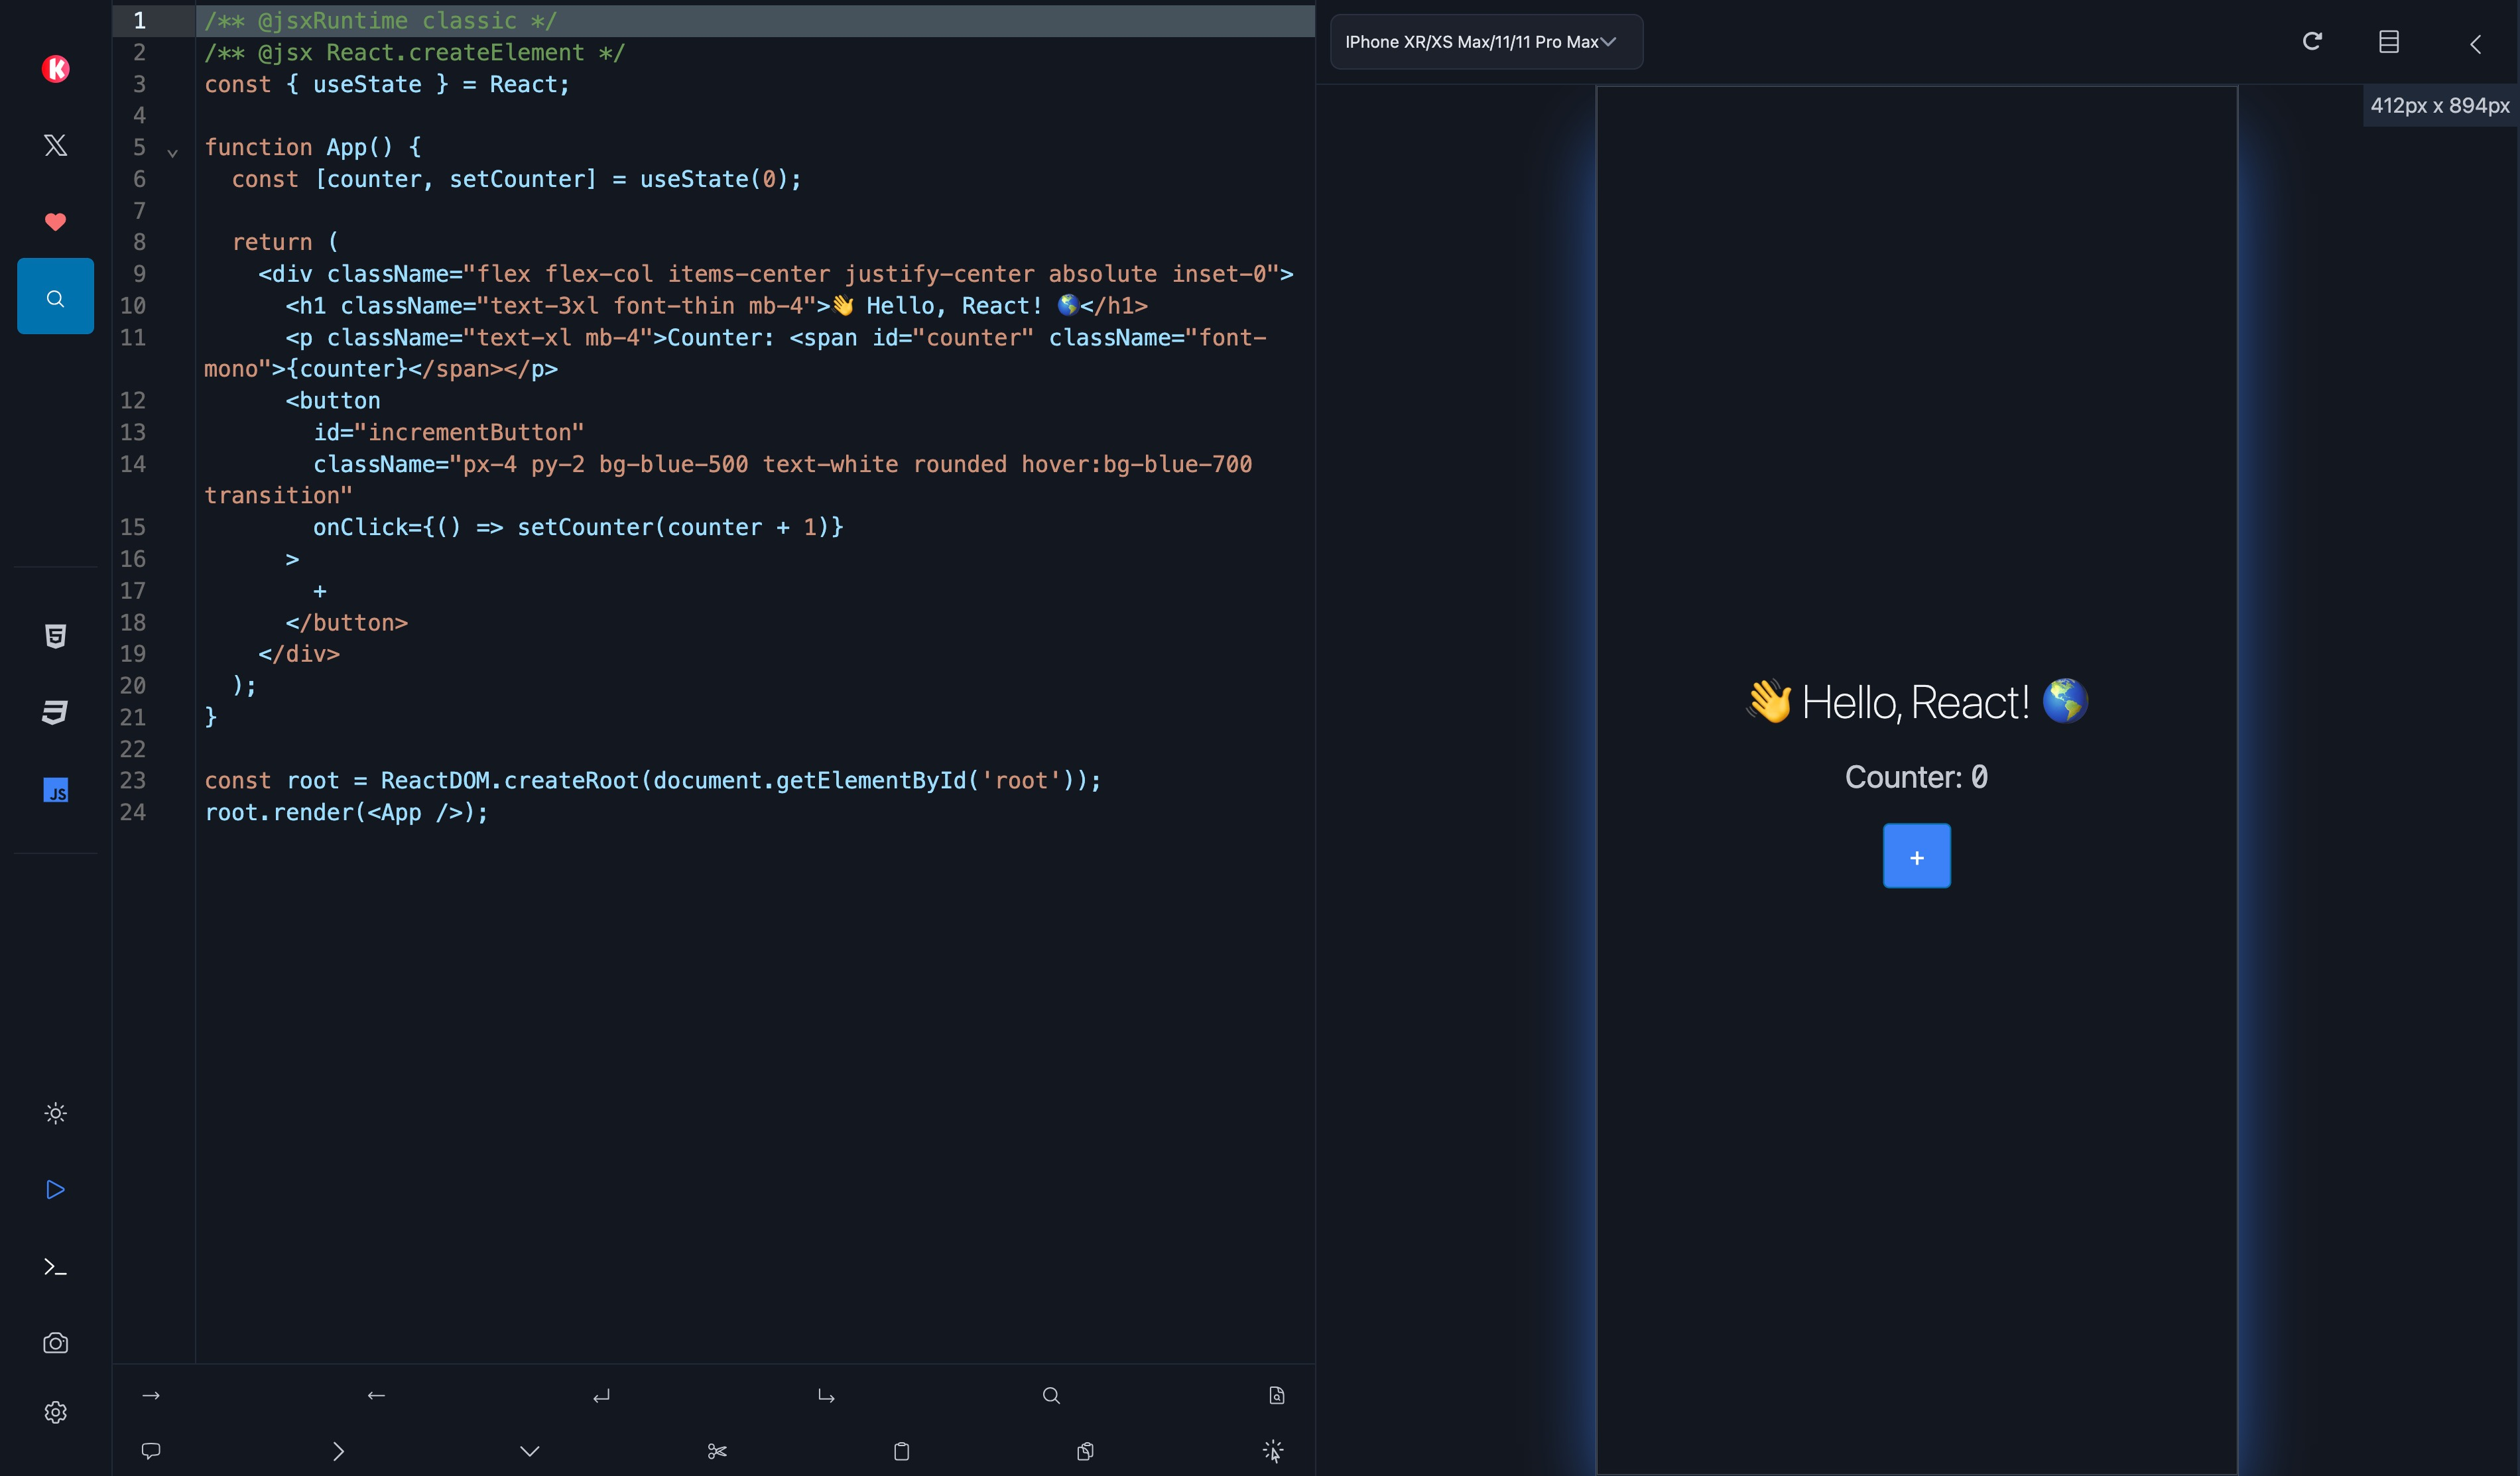The image size is (2520, 1476).
Task: Click the run (play) icon in the sidebar
Action: tap(56, 1189)
